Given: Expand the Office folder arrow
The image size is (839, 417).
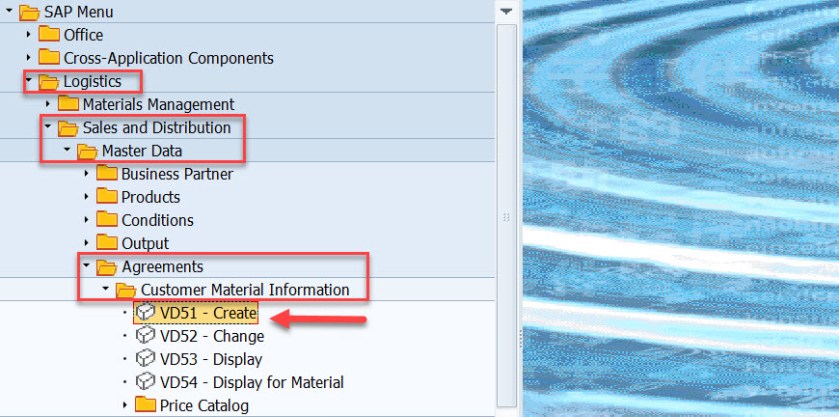Looking at the screenshot, I should (28, 34).
